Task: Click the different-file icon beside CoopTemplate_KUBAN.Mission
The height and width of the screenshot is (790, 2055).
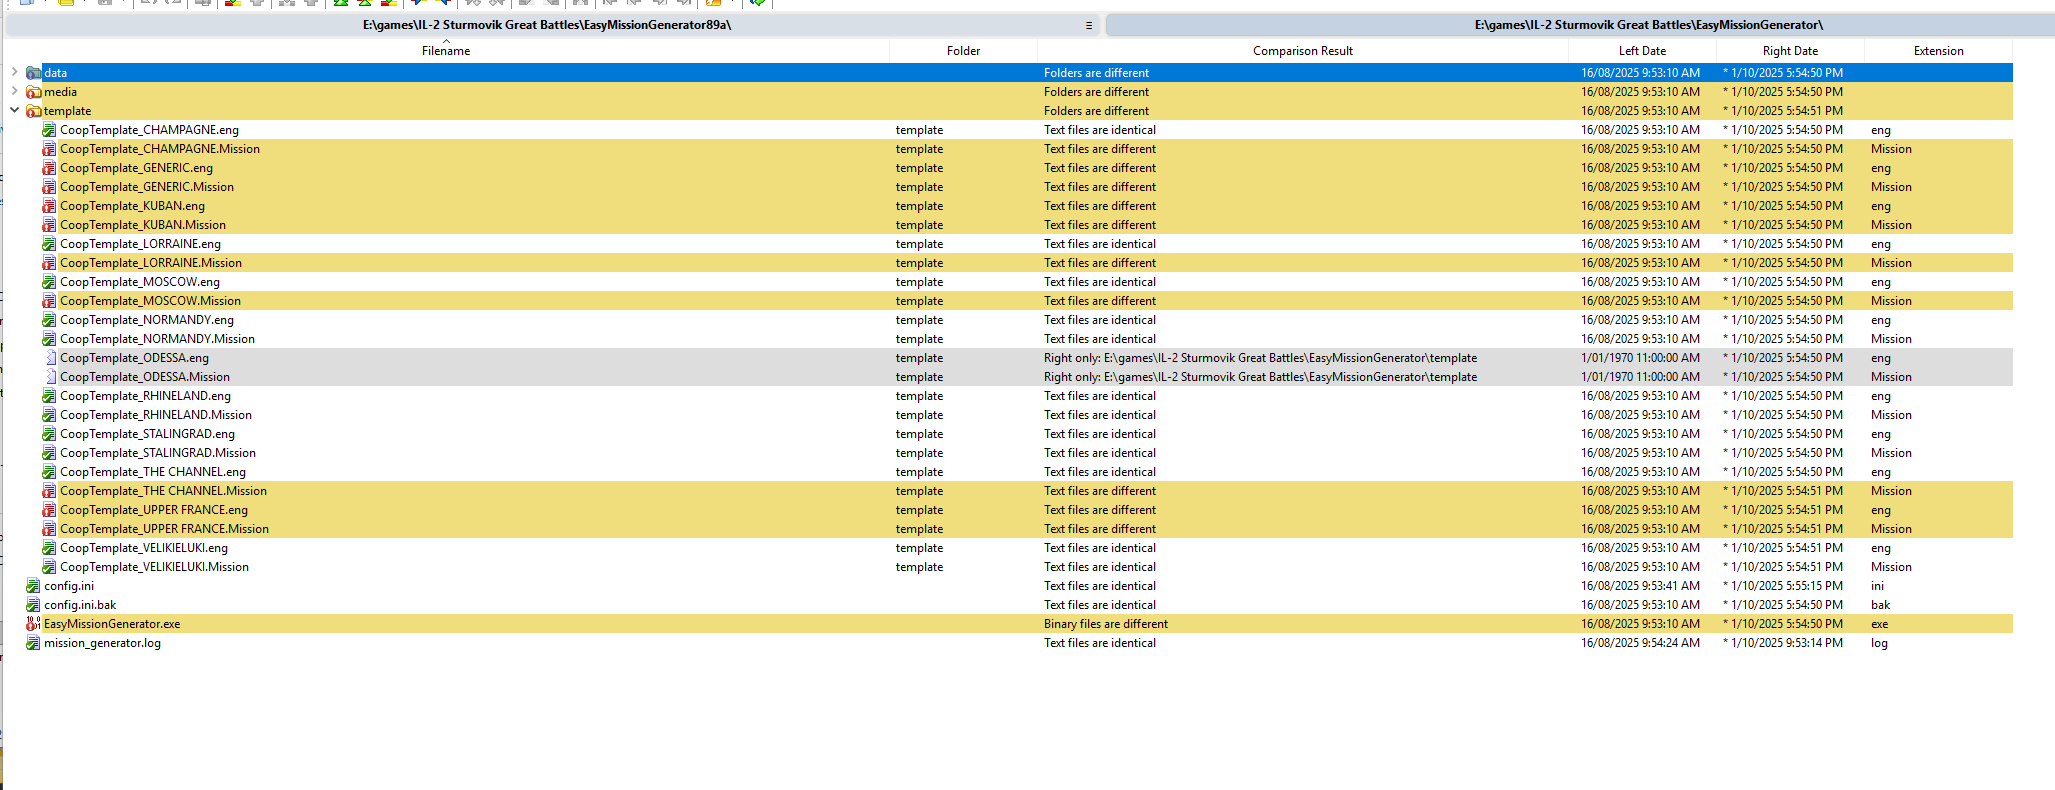Action: 49,225
